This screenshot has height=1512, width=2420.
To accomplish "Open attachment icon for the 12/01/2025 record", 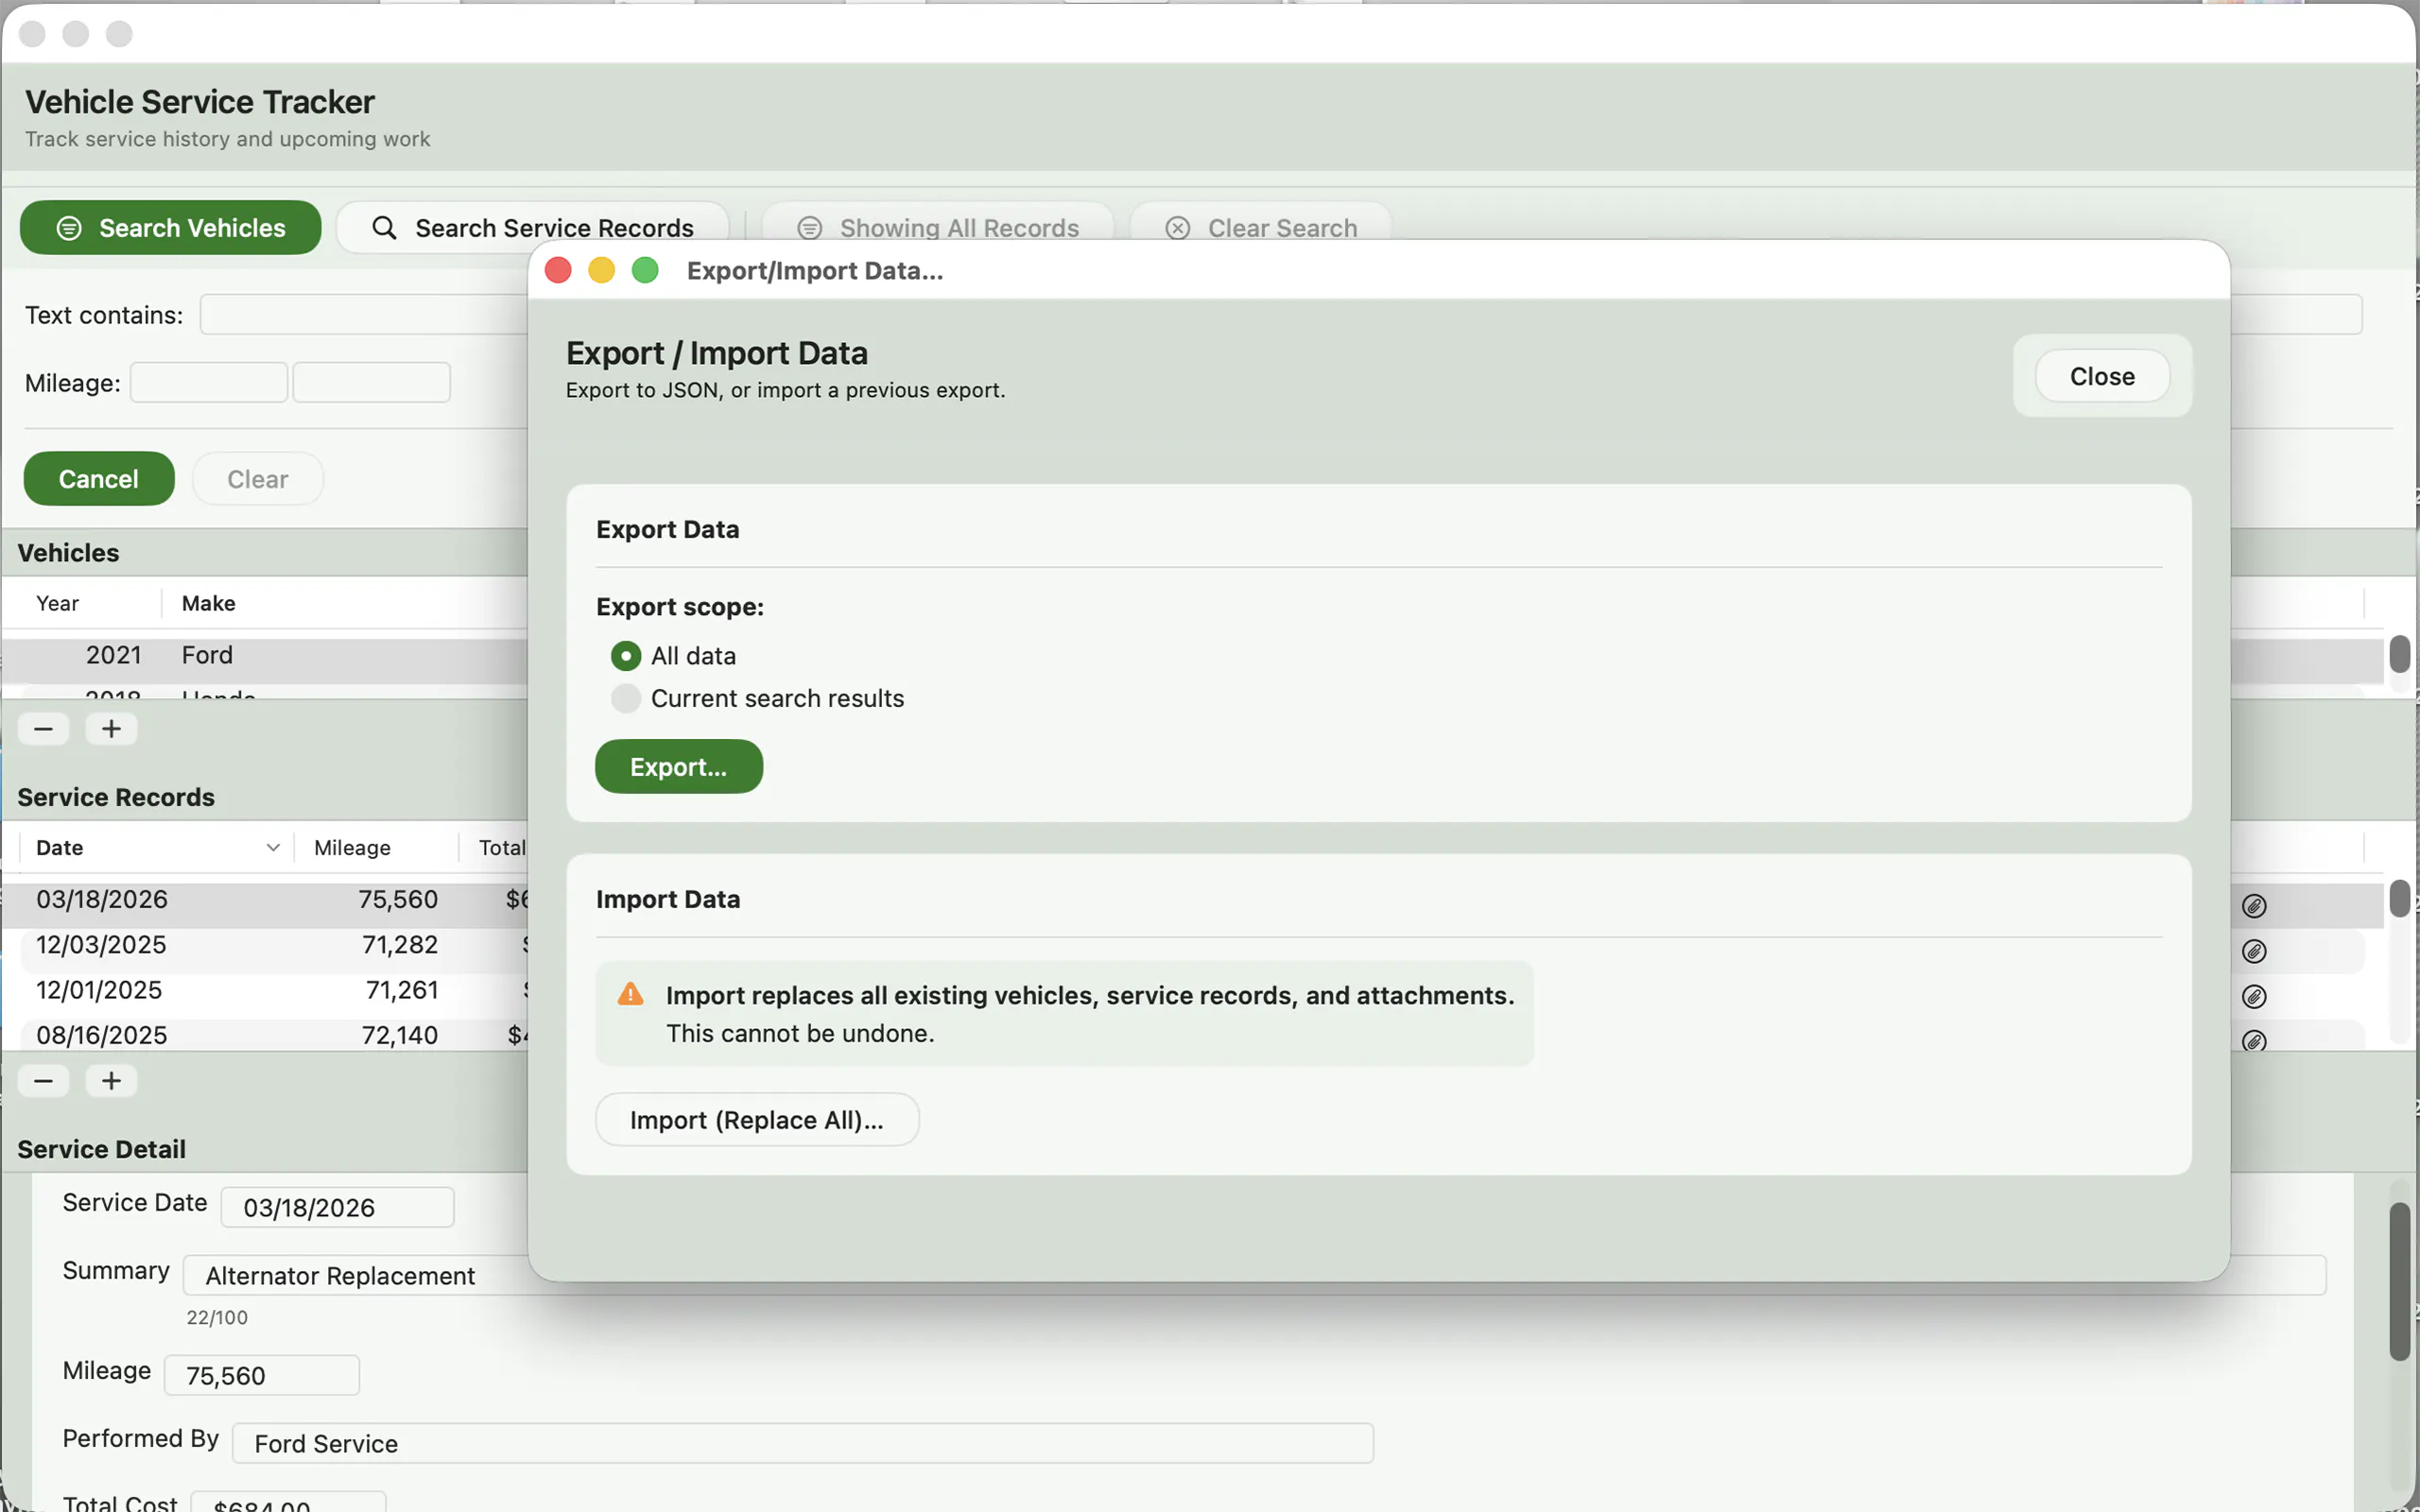I will coord(2254,996).
